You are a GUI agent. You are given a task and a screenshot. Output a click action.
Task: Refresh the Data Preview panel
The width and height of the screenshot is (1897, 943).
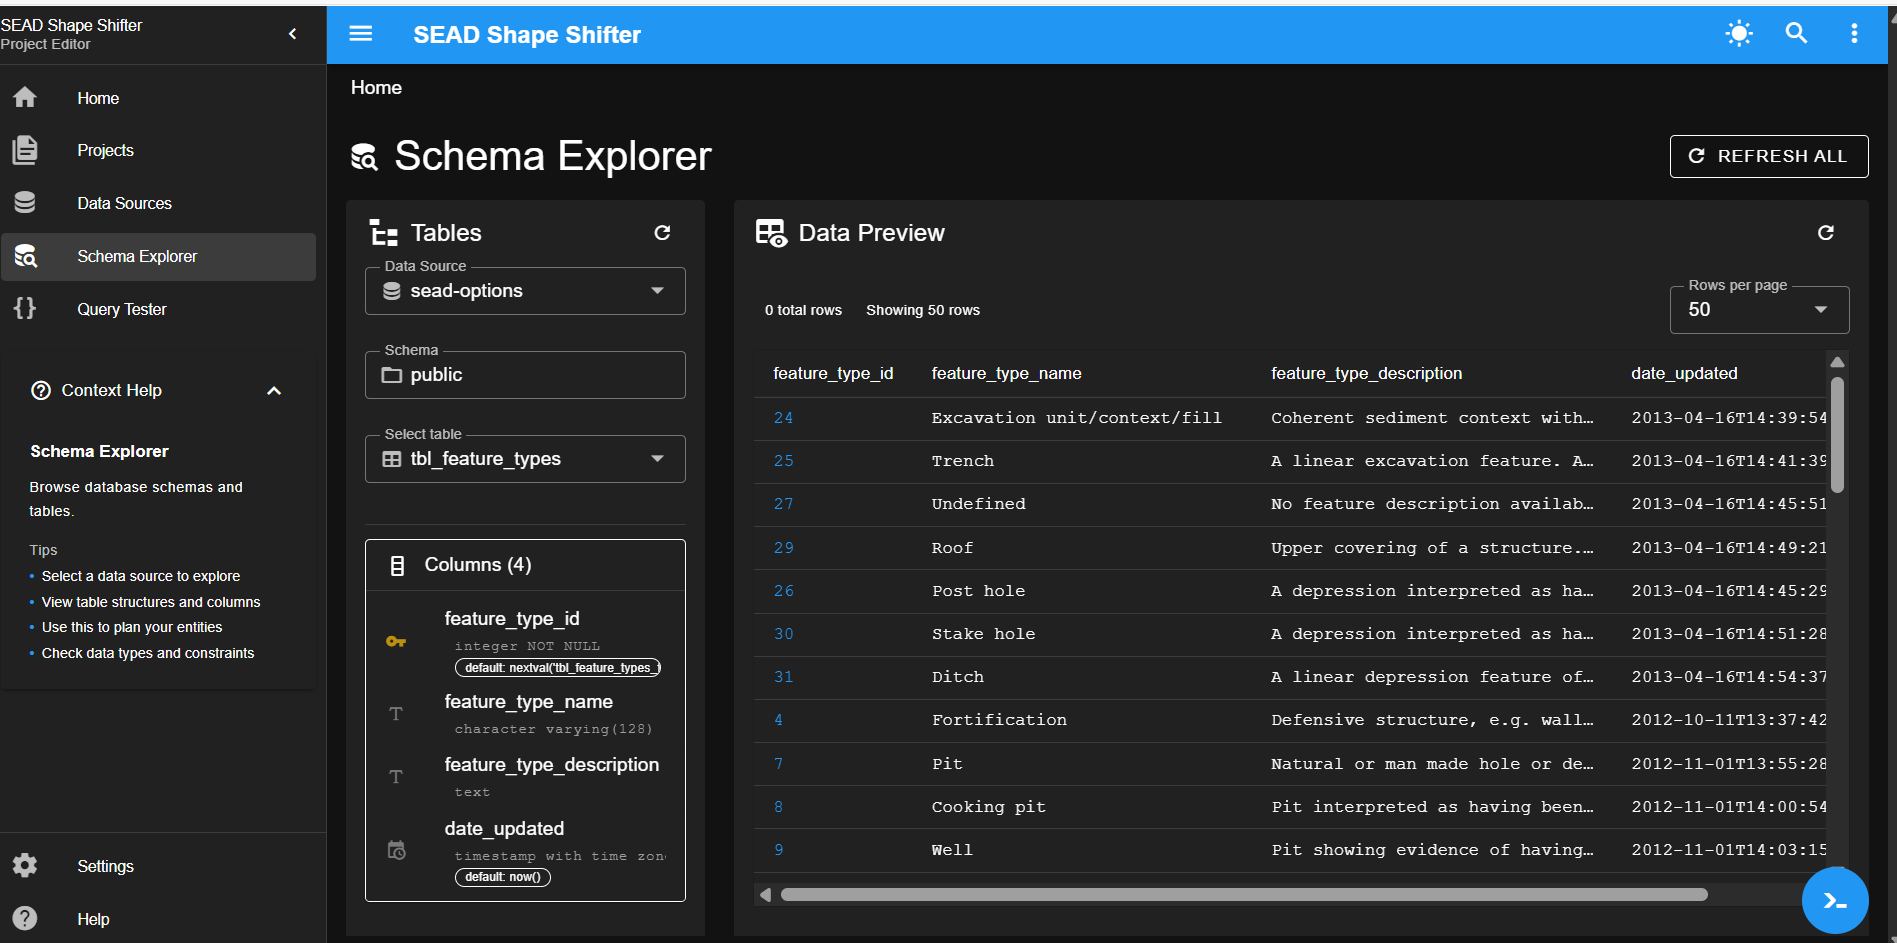pos(1825,233)
